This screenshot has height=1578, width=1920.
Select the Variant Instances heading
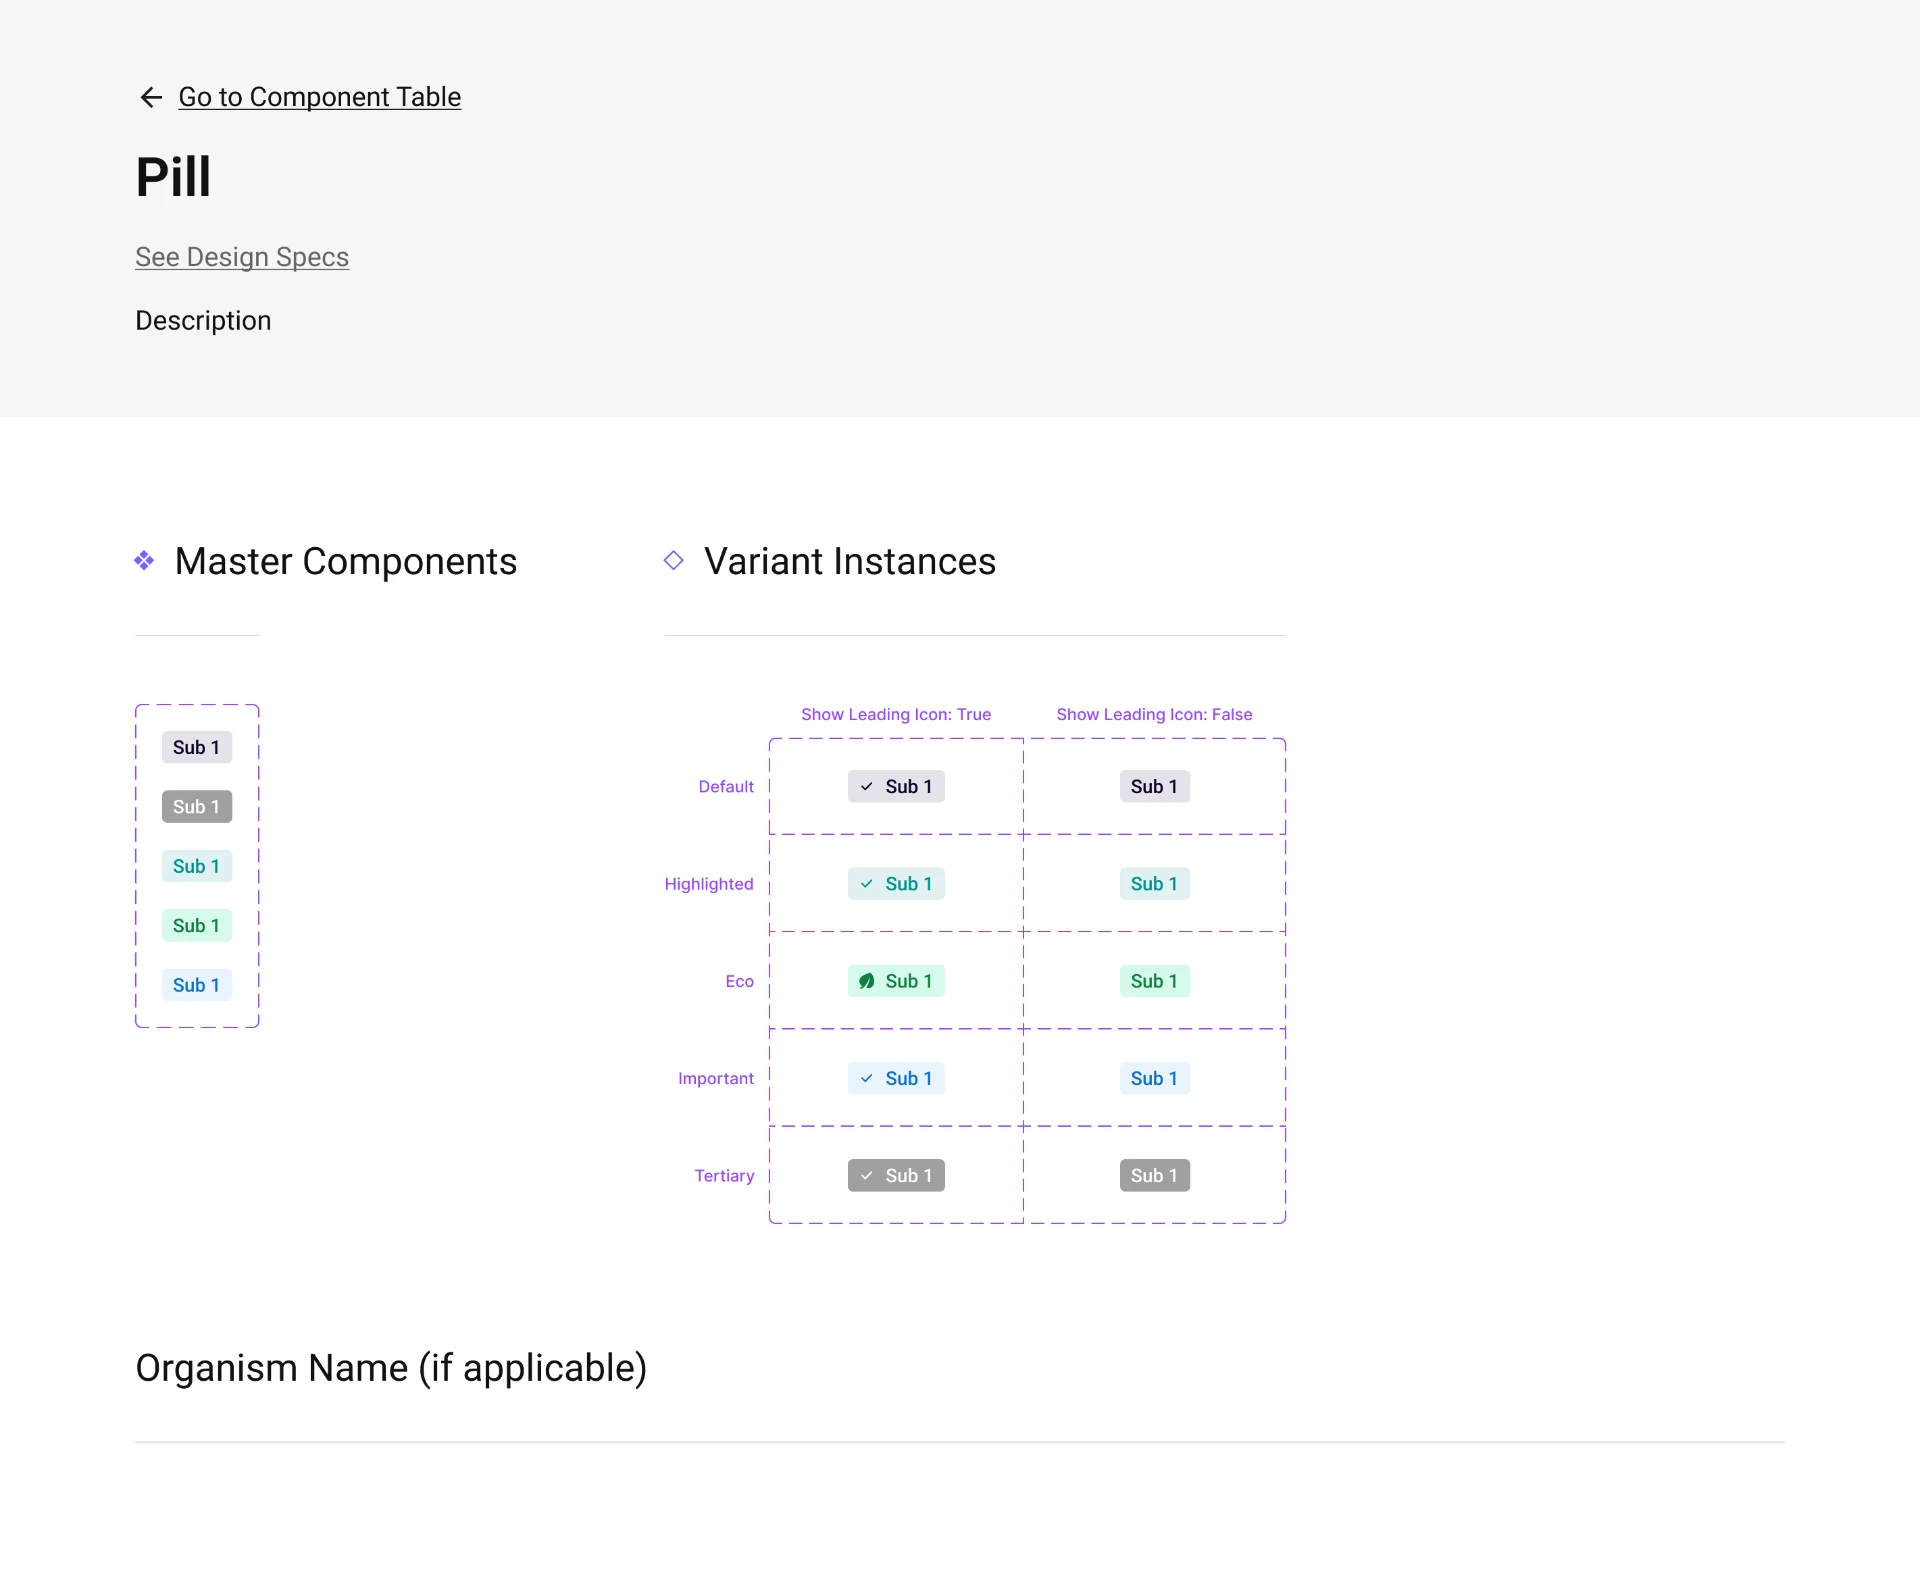850,561
